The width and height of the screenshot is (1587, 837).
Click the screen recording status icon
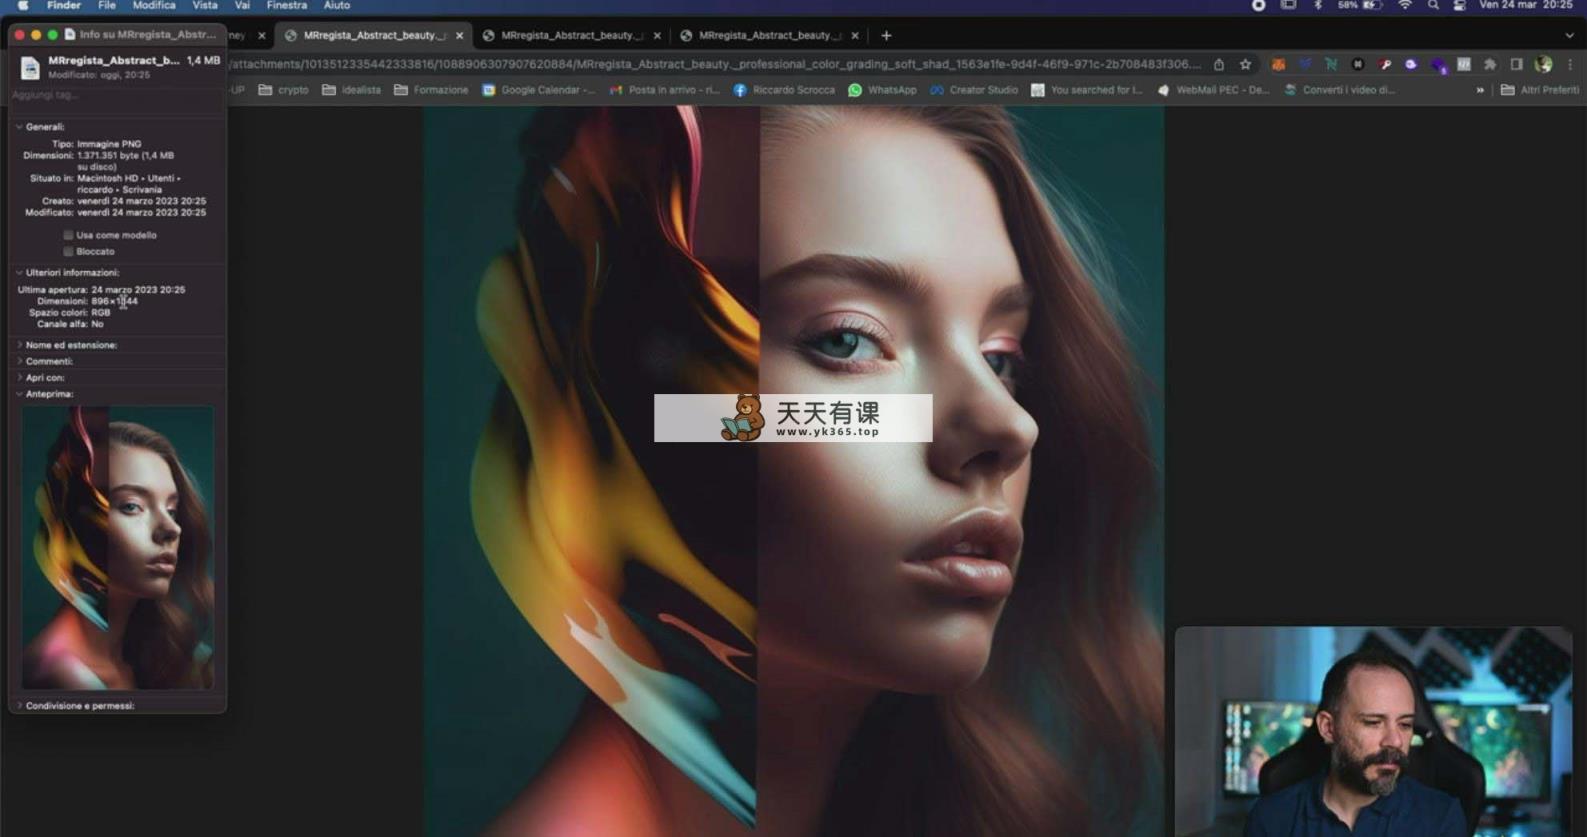tap(1258, 6)
